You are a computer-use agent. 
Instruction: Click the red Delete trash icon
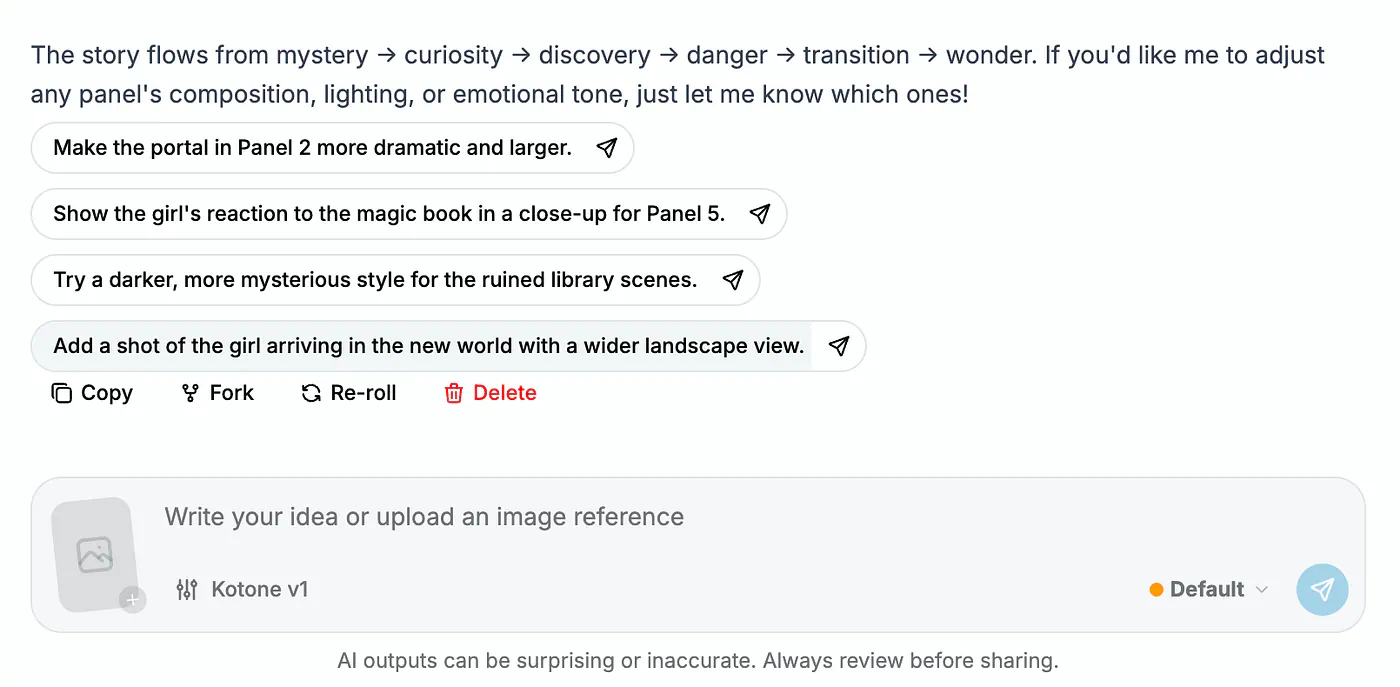(454, 393)
